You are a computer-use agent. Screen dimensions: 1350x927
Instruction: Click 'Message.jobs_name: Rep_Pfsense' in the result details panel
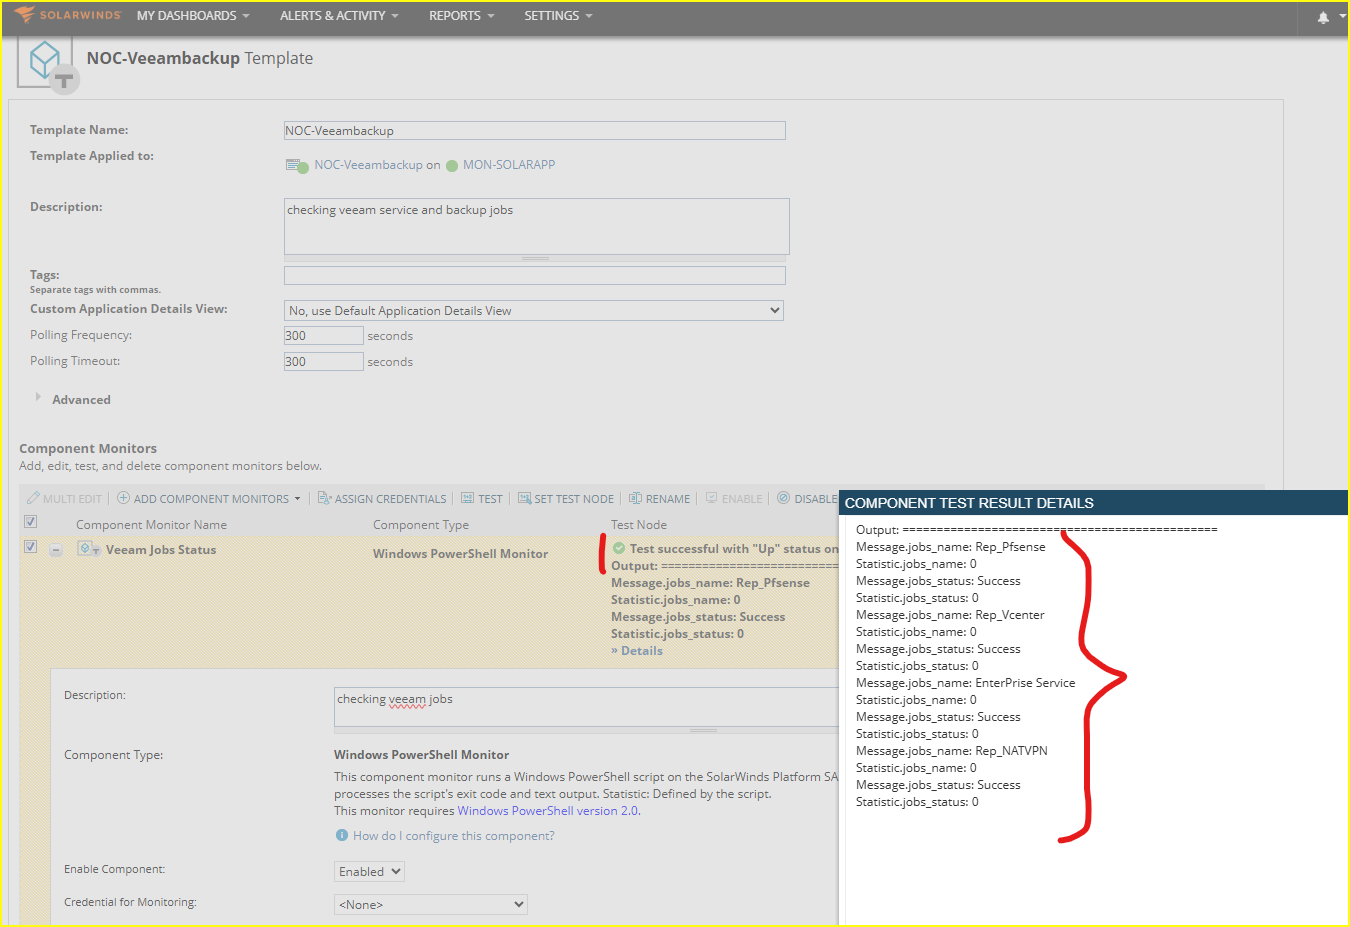pyautogui.click(x=951, y=547)
